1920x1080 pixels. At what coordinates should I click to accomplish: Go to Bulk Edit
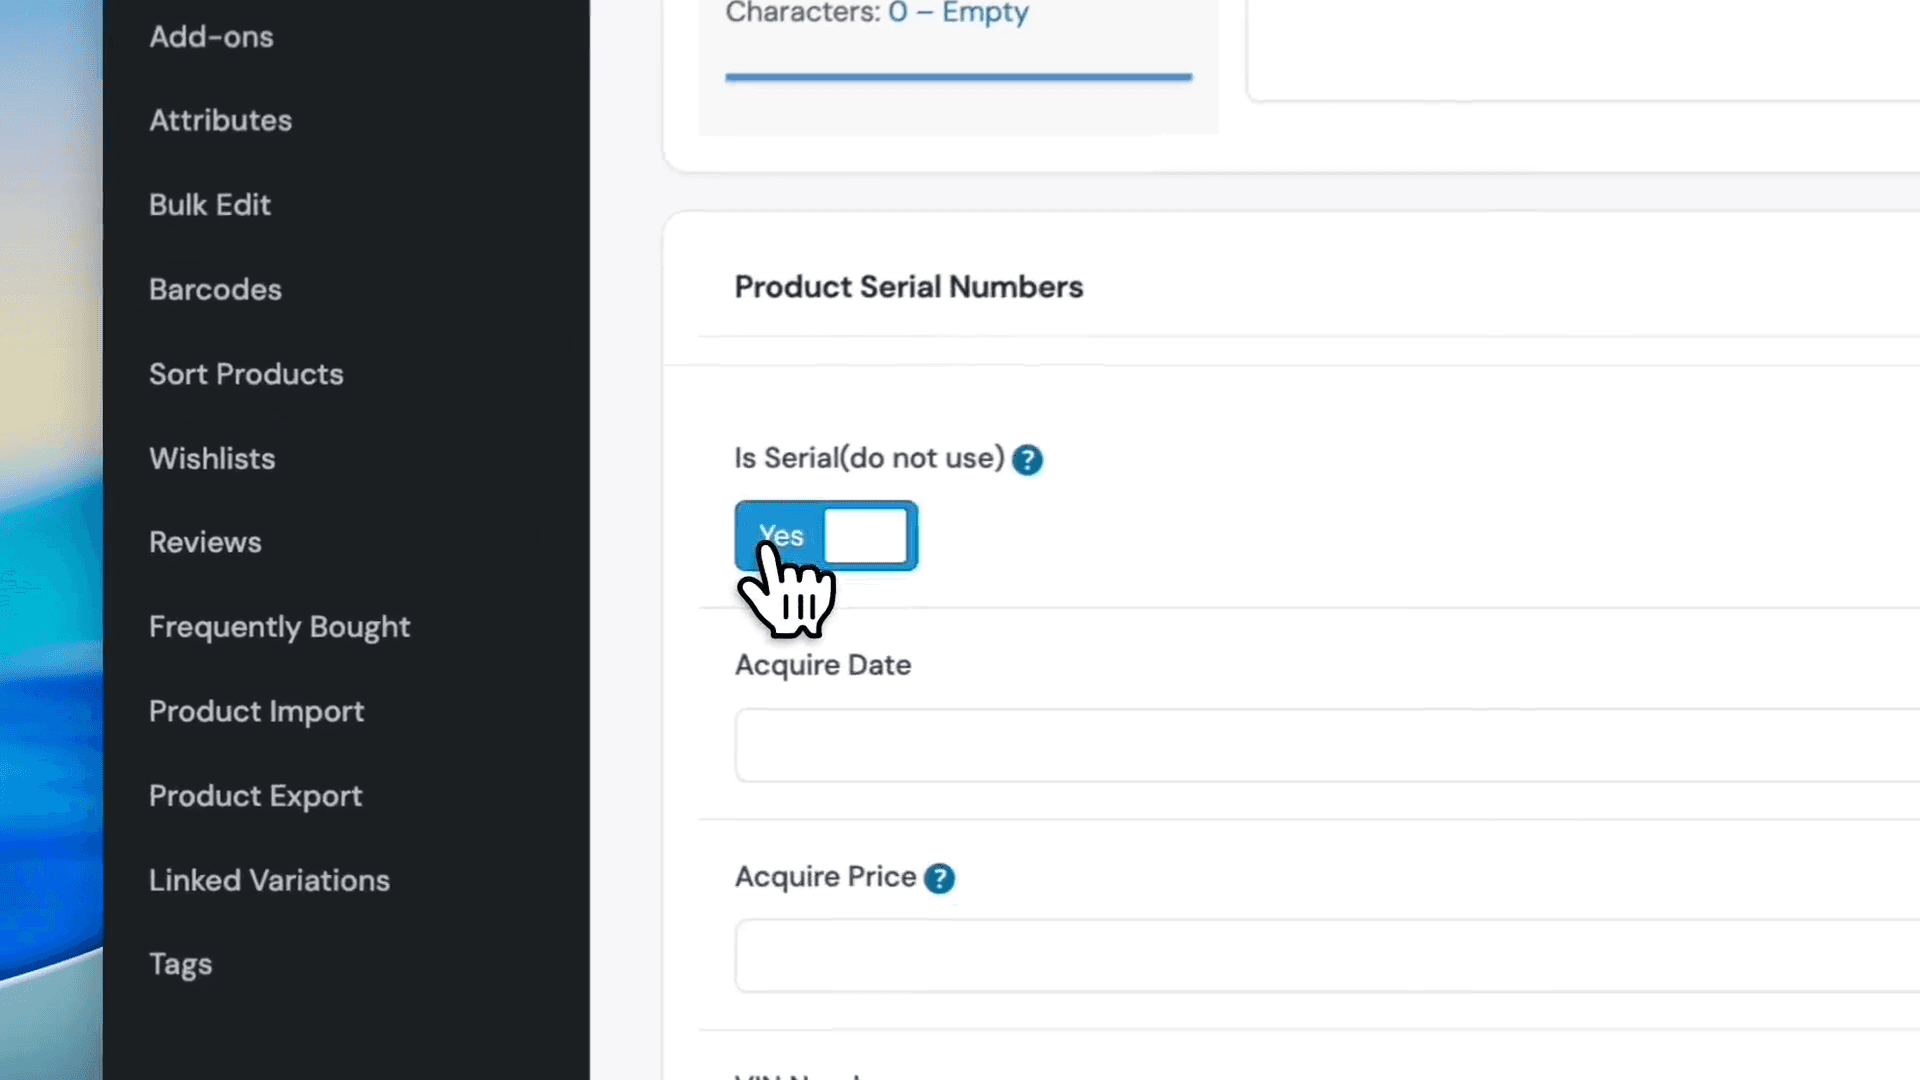tap(210, 205)
